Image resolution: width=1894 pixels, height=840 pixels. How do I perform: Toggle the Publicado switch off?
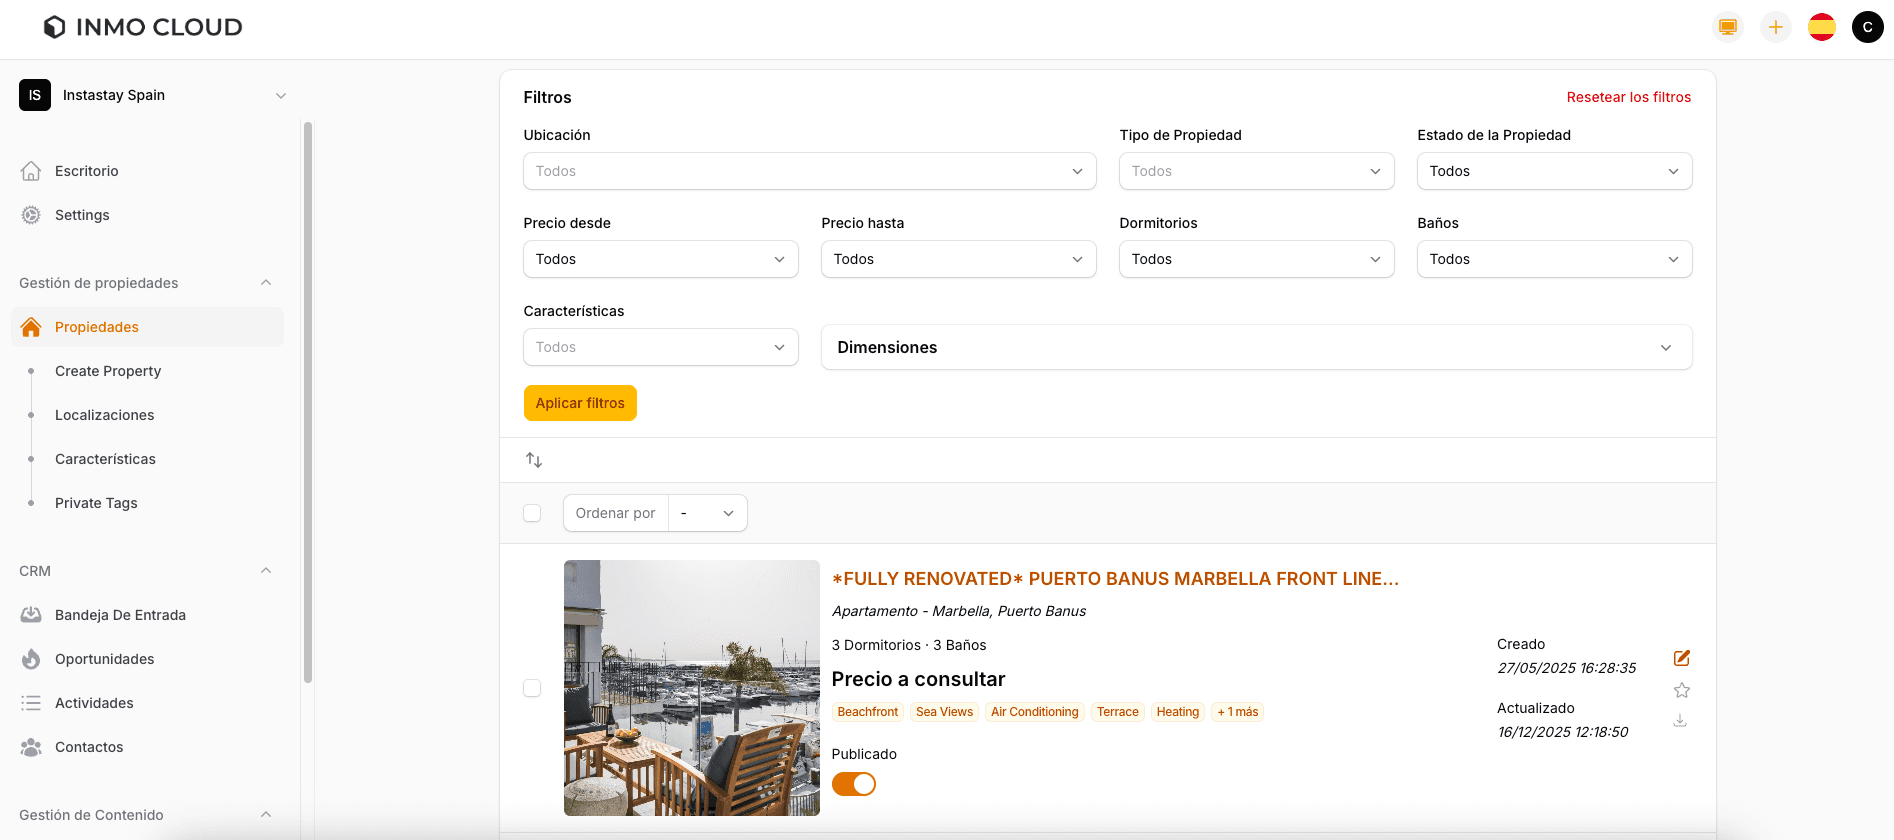(853, 784)
